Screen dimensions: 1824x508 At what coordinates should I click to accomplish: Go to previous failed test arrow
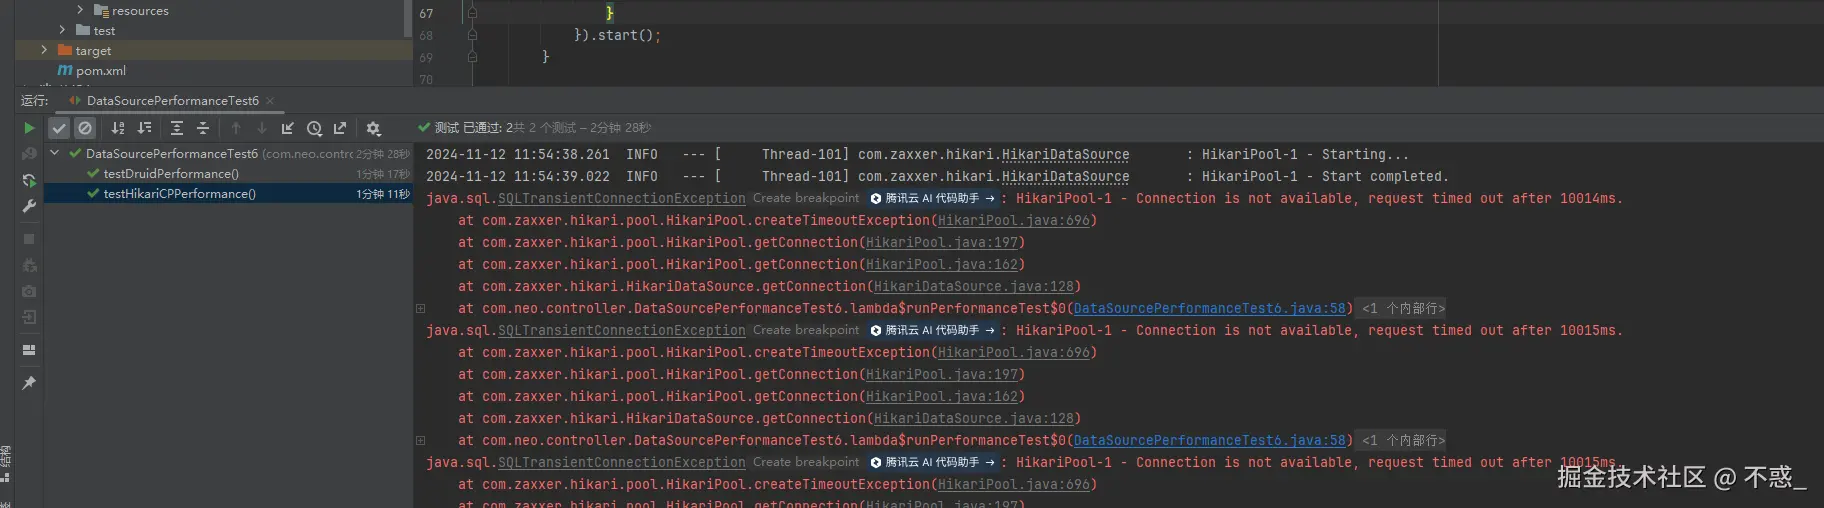[x=236, y=128]
